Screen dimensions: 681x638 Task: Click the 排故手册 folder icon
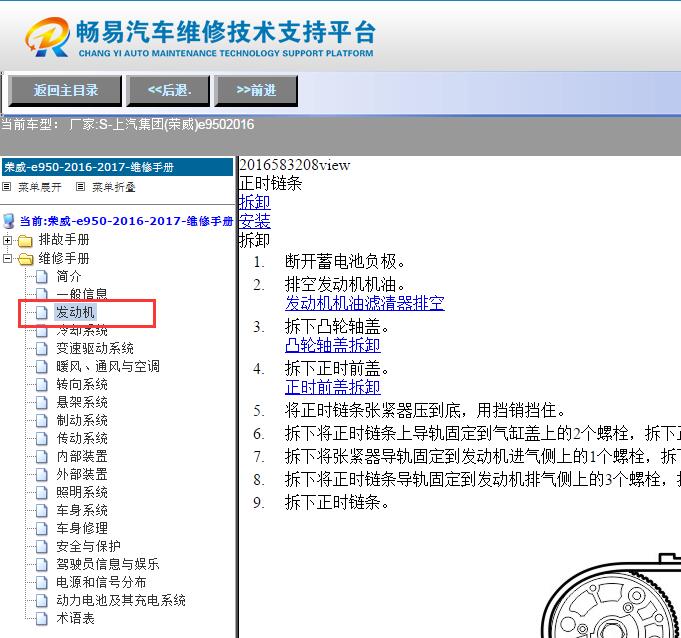pos(25,240)
